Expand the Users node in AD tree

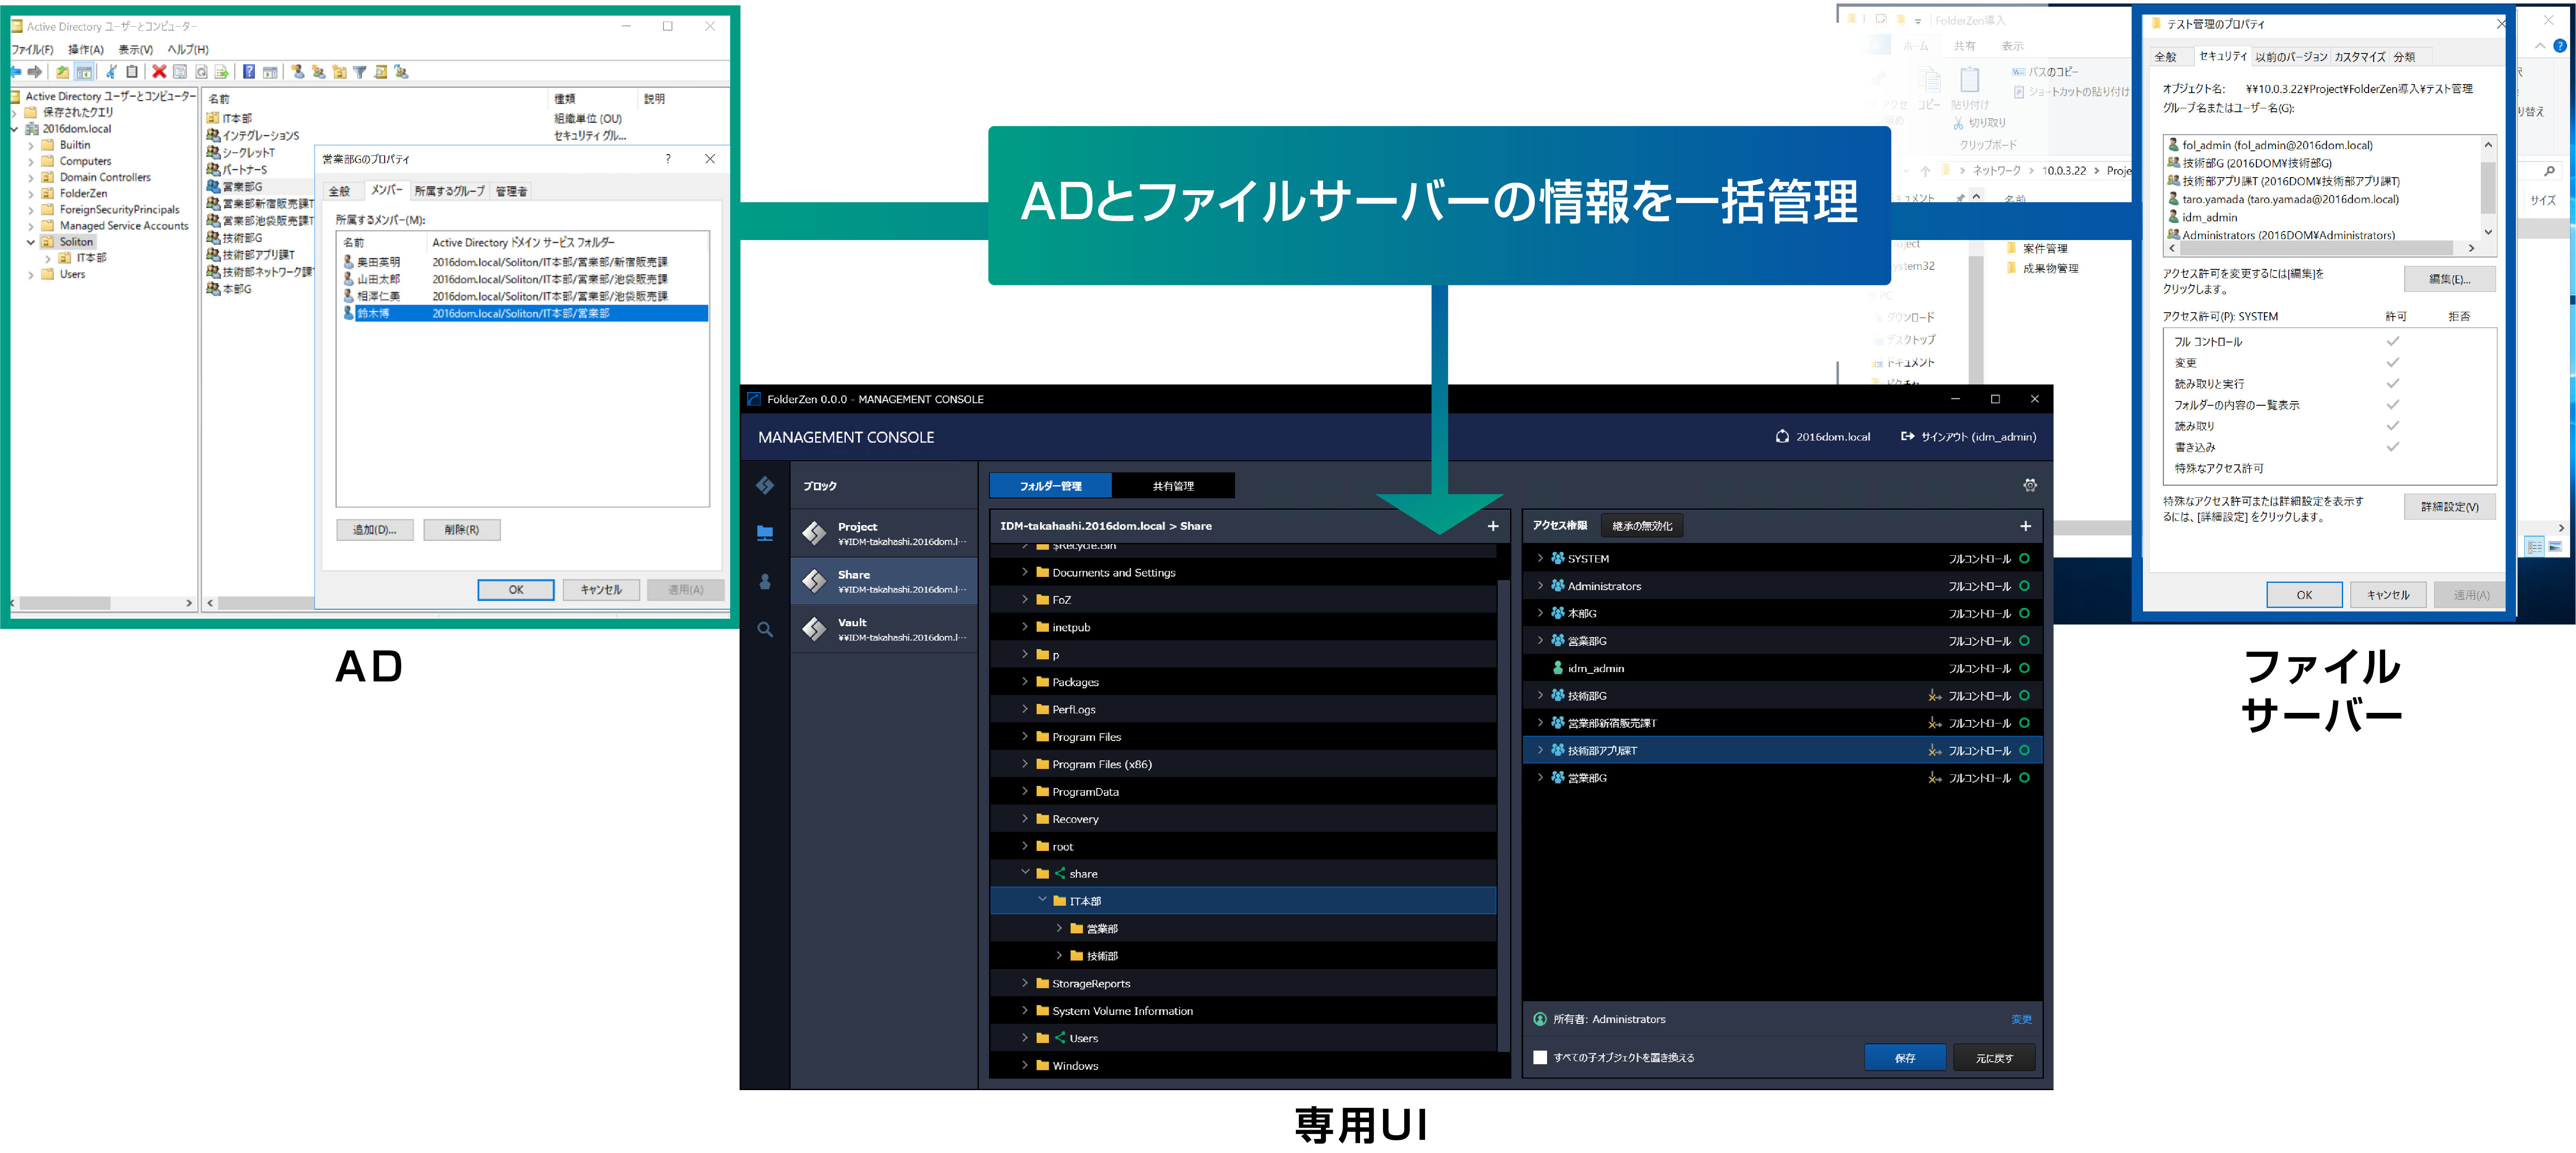[x=31, y=274]
